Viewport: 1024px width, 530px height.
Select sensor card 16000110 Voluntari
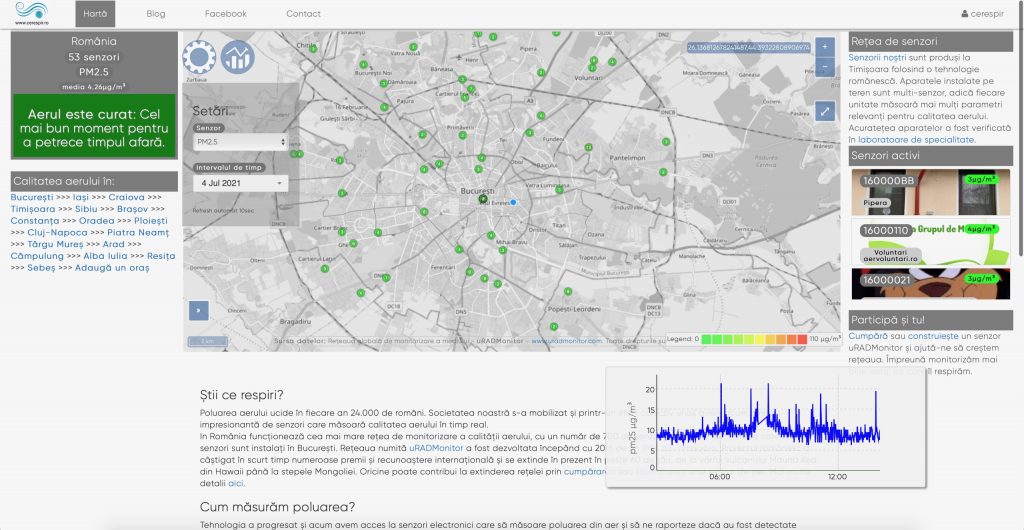pyautogui.click(x=931, y=242)
